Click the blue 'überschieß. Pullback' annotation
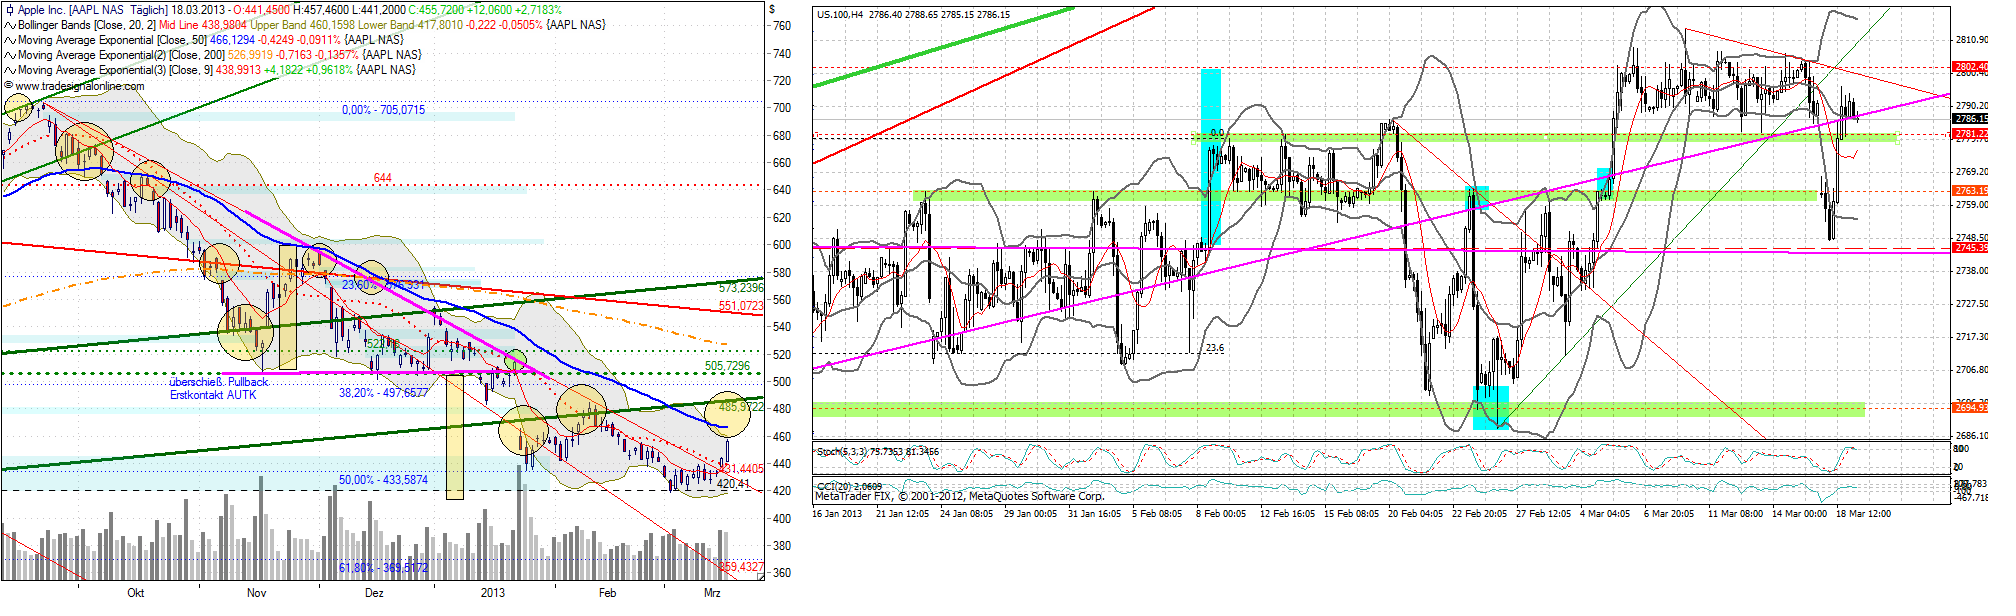The image size is (2016, 616). tap(219, 382)
